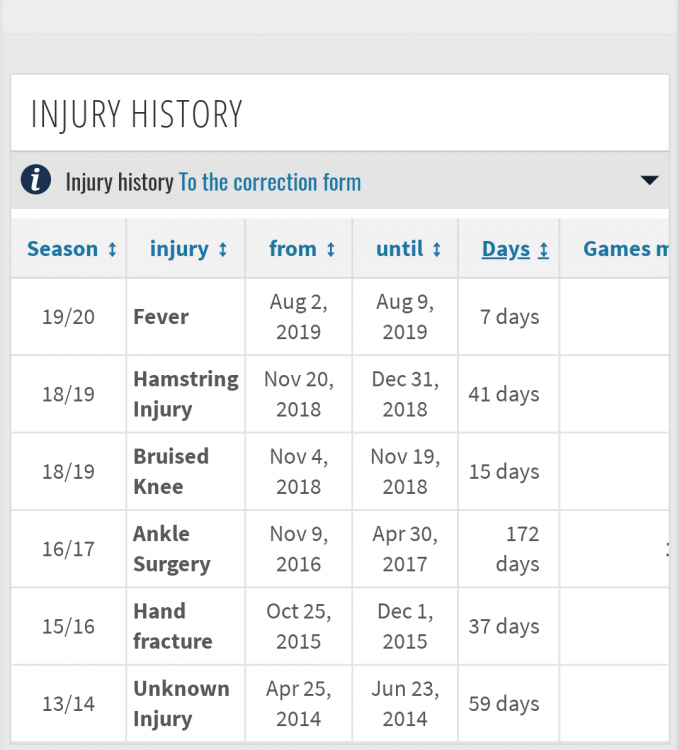This screenshot has width=680, height=750.
Task: Click the info icon beside Injury history
Action: [36, 180]
